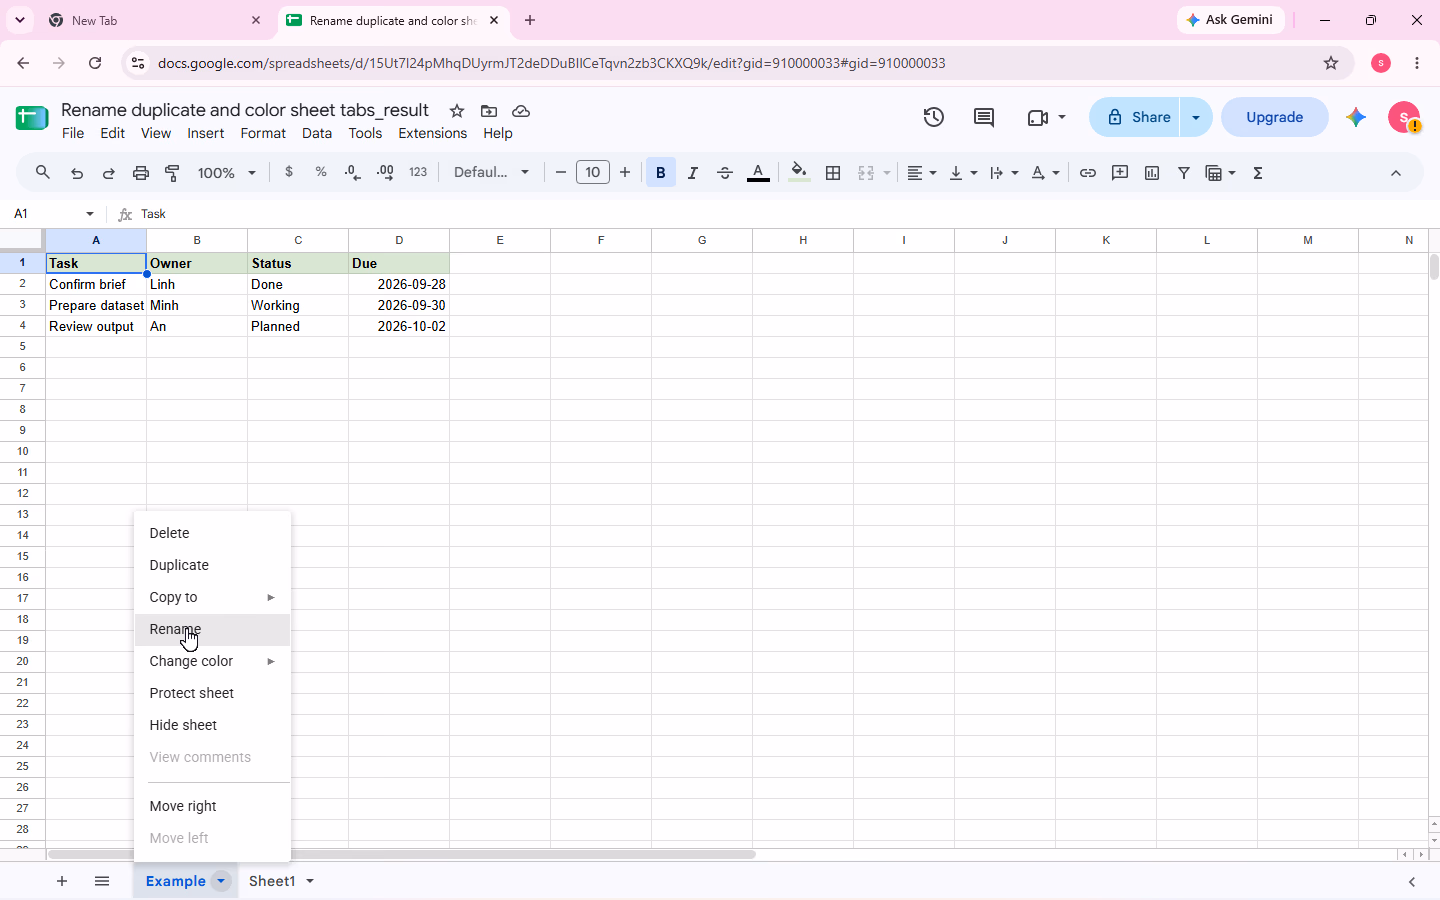Image resolution: width=1440 pixels, height=900 pixels.
Task: Add a comment from toolbar
Action: 1120,173
